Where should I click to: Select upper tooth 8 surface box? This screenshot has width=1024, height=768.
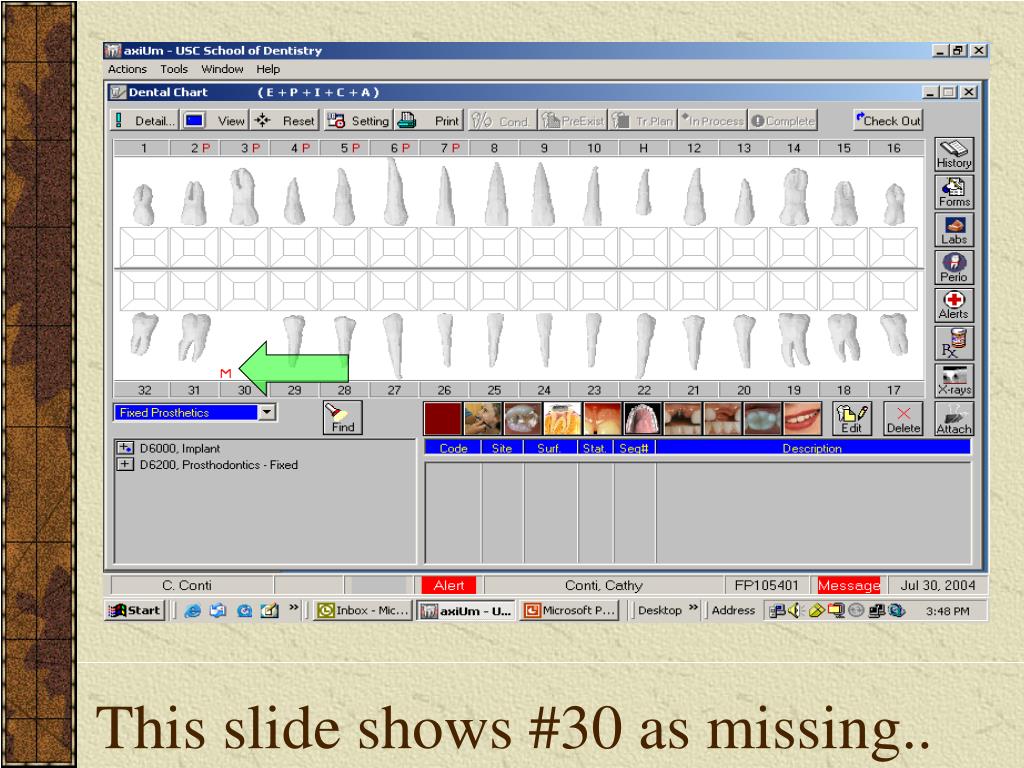[x=494, y=247]
